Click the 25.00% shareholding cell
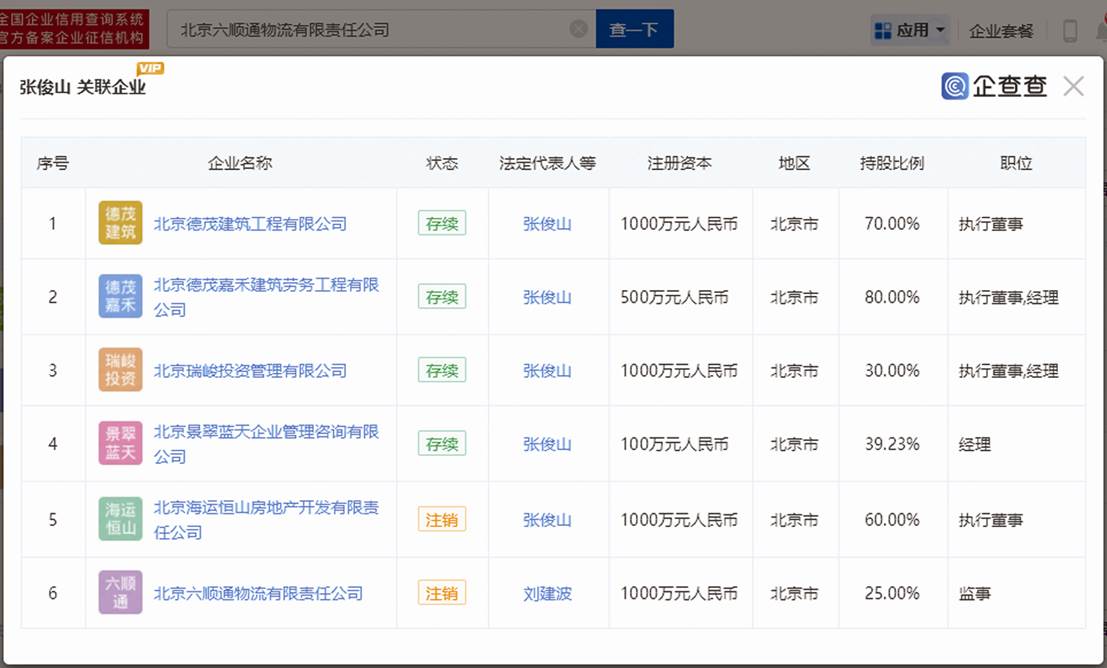The width and height of the screenshot is (1107, 668). pos(892,593)
